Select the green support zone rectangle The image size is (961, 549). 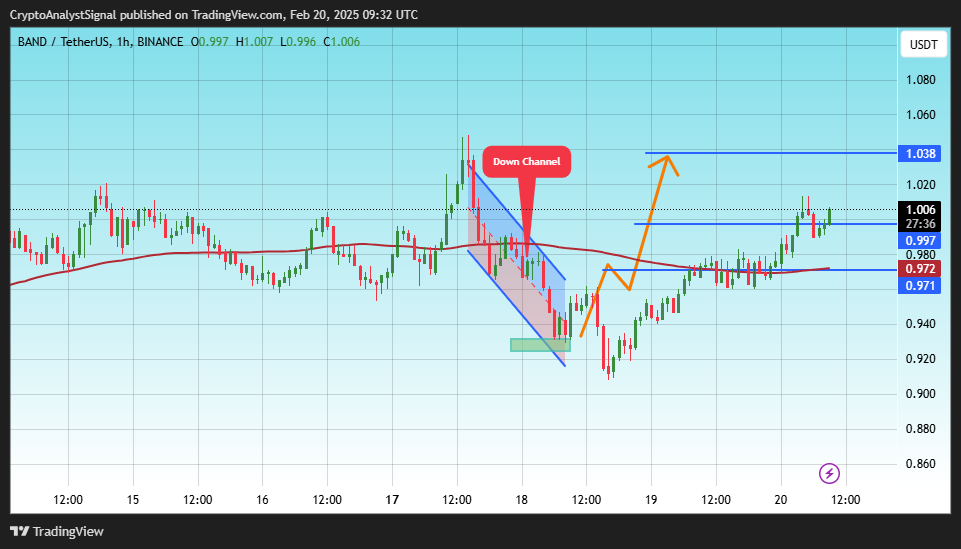point(540,345)
